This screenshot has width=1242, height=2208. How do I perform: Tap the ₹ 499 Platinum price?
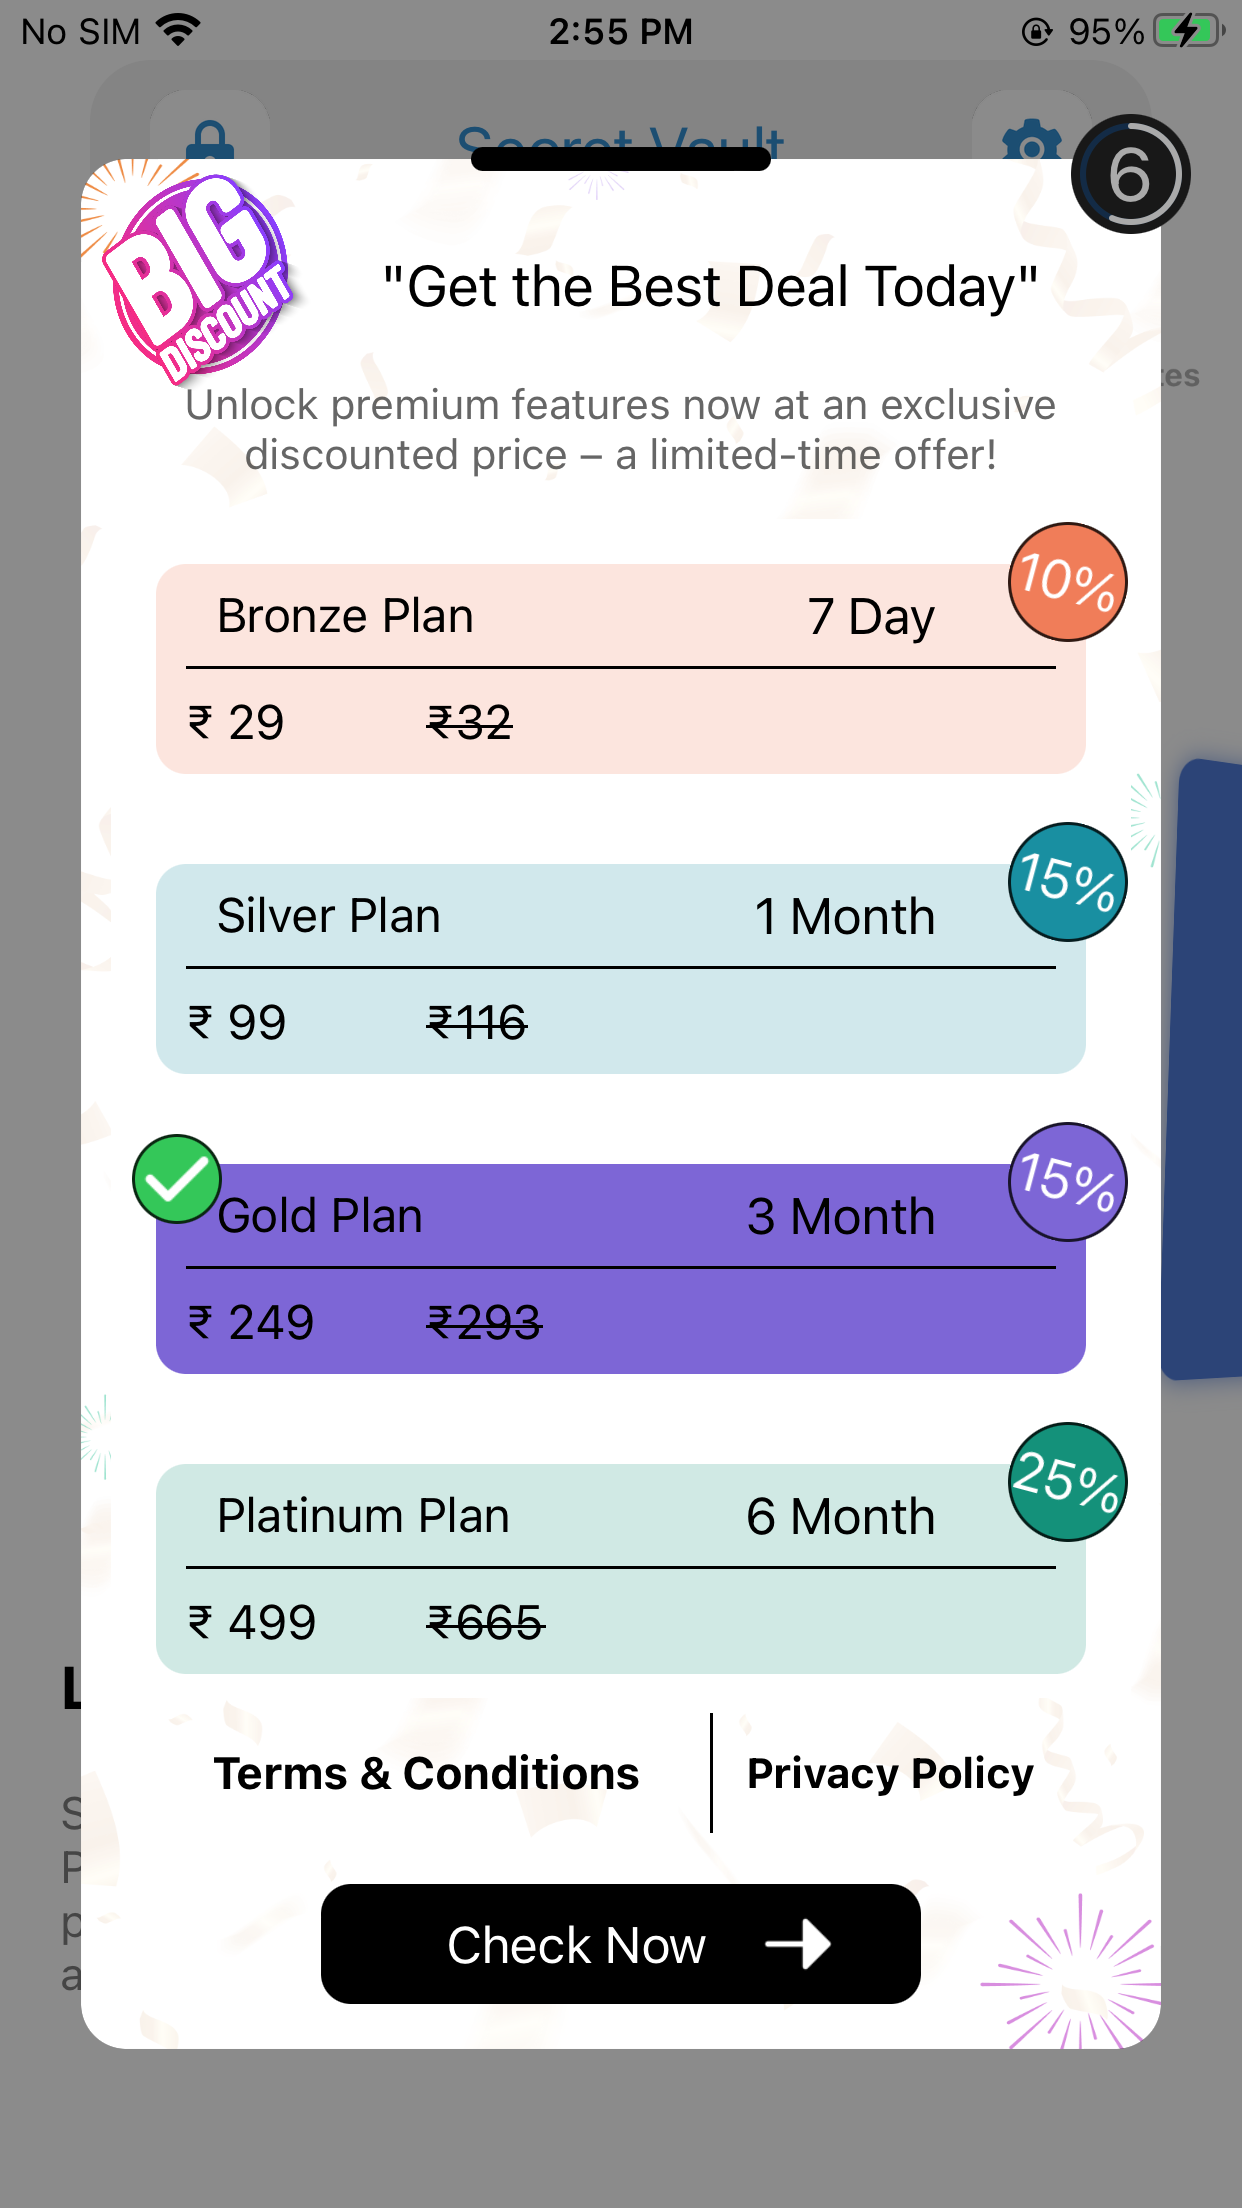[x=252, y=1622]
